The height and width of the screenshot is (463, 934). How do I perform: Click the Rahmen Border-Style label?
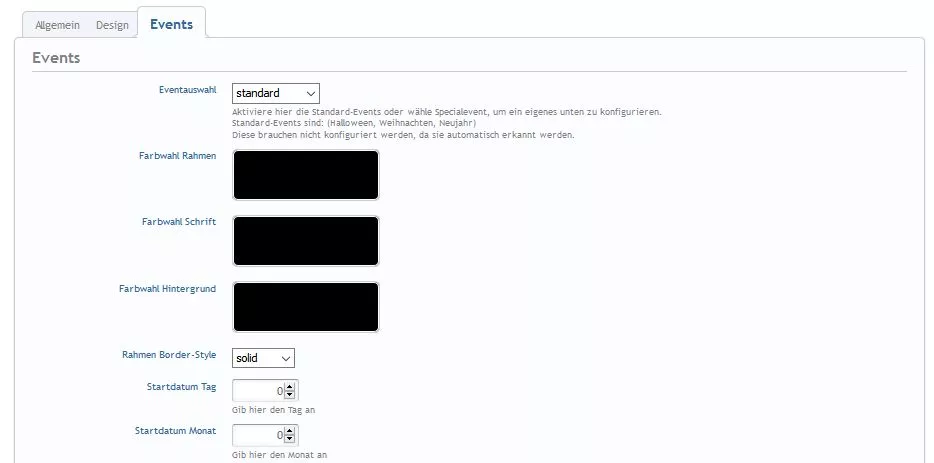(x=169, y=355)
